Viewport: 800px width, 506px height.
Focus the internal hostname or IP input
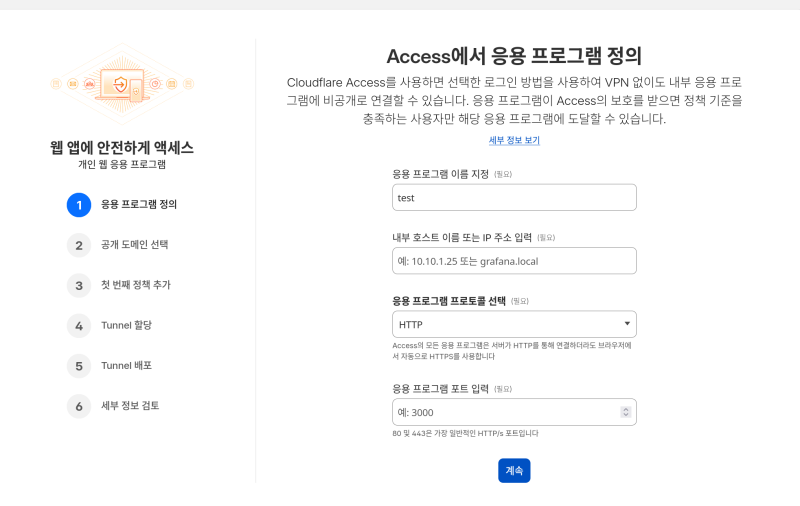click(x=514, y=261)
